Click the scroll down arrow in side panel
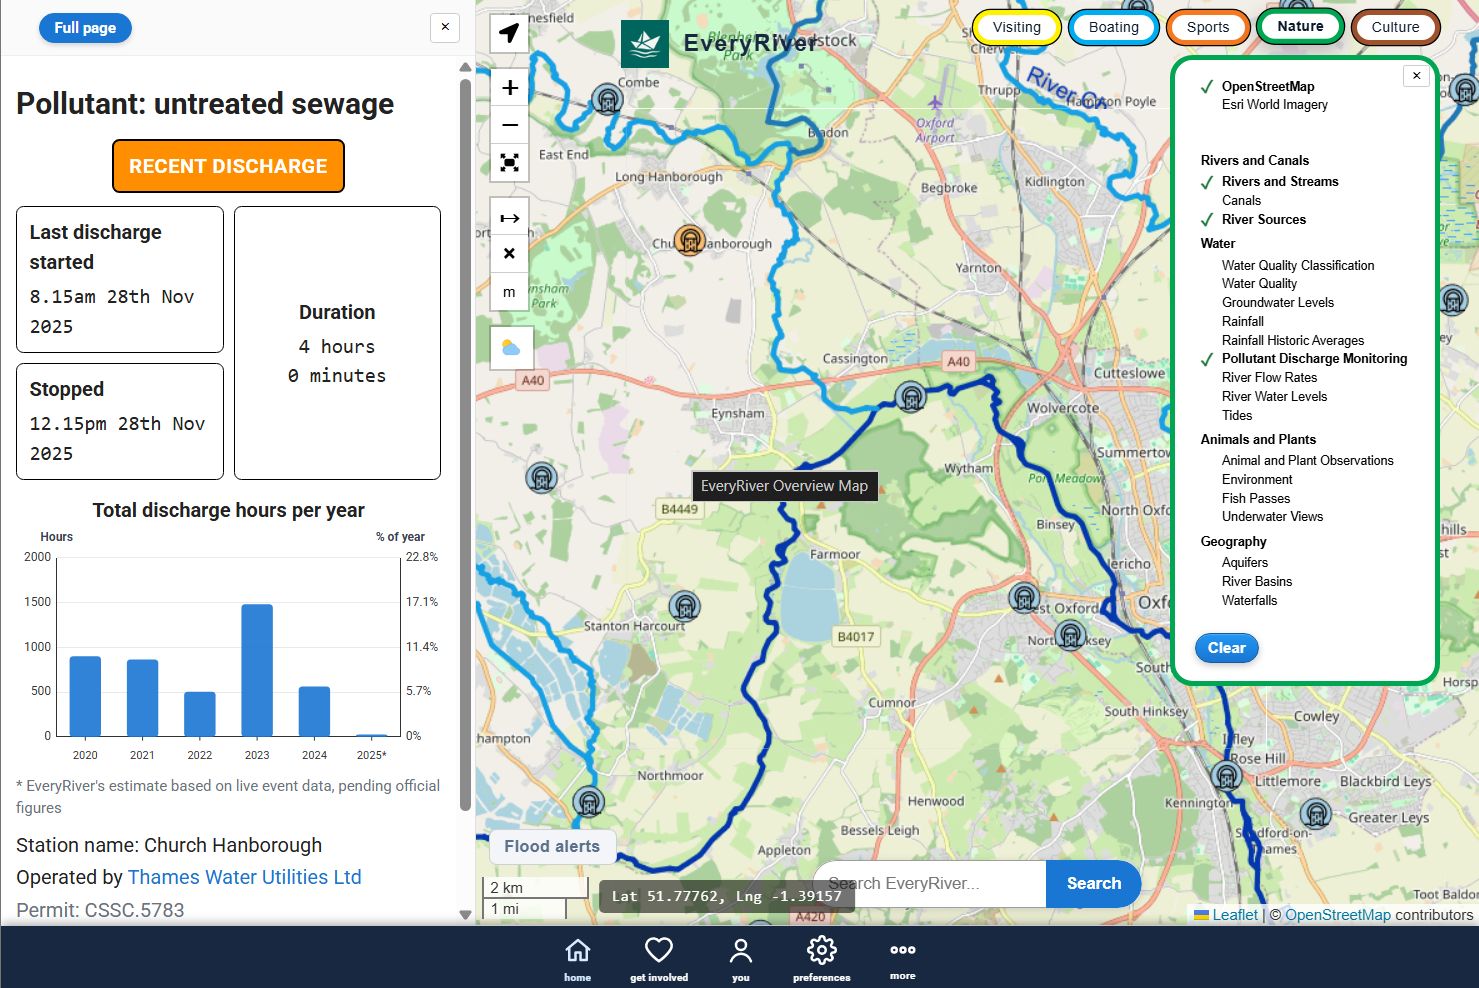The width and height of the screenshot is (1479, 988). tap(465, 914)
